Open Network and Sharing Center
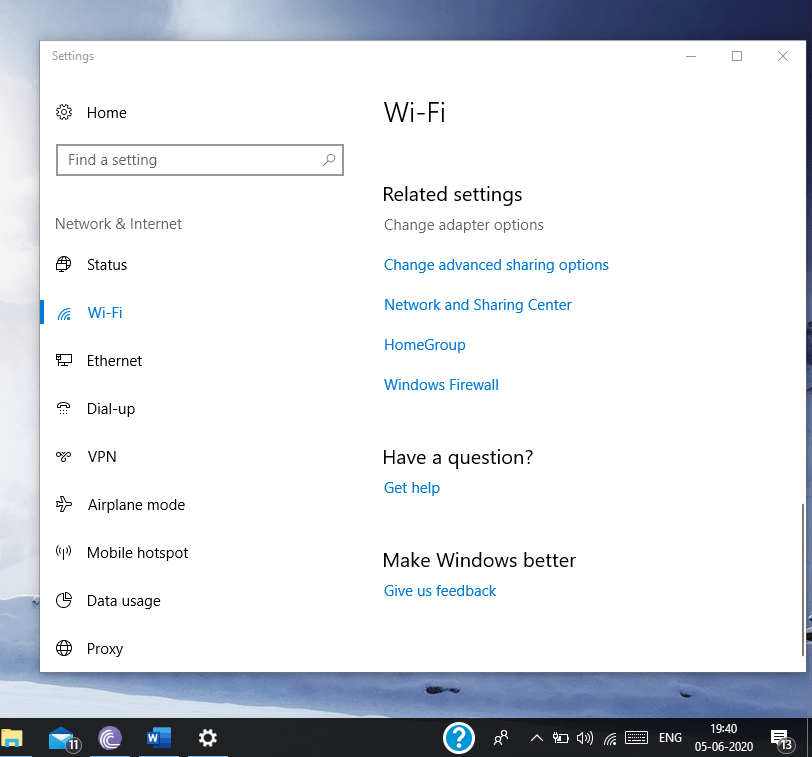The image size is (812, 757). click(x=477, y=304)
